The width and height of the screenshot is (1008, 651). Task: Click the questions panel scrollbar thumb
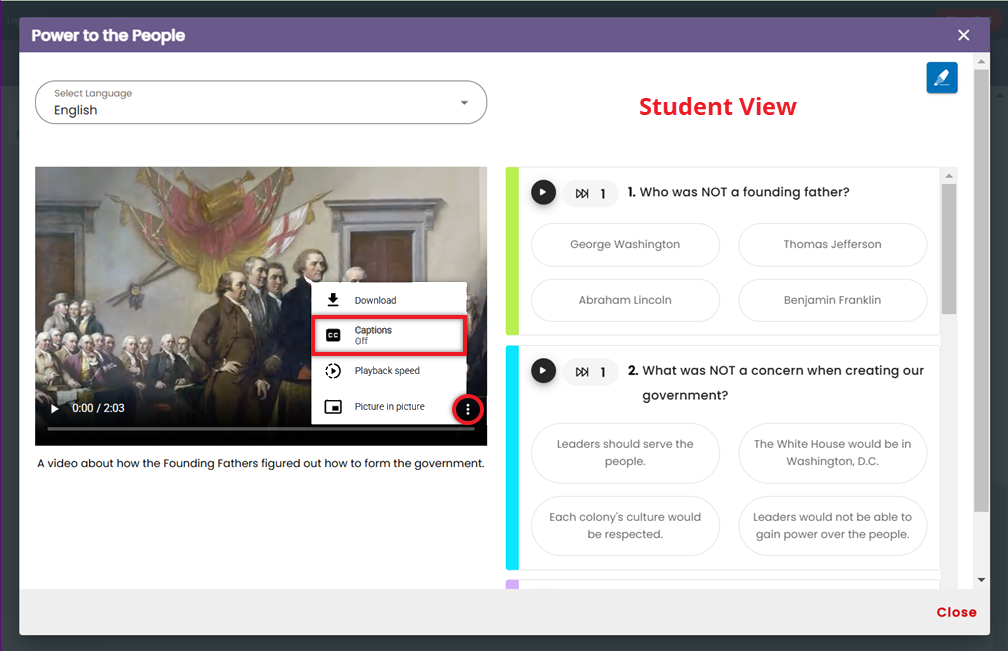[x=949, y=249]
